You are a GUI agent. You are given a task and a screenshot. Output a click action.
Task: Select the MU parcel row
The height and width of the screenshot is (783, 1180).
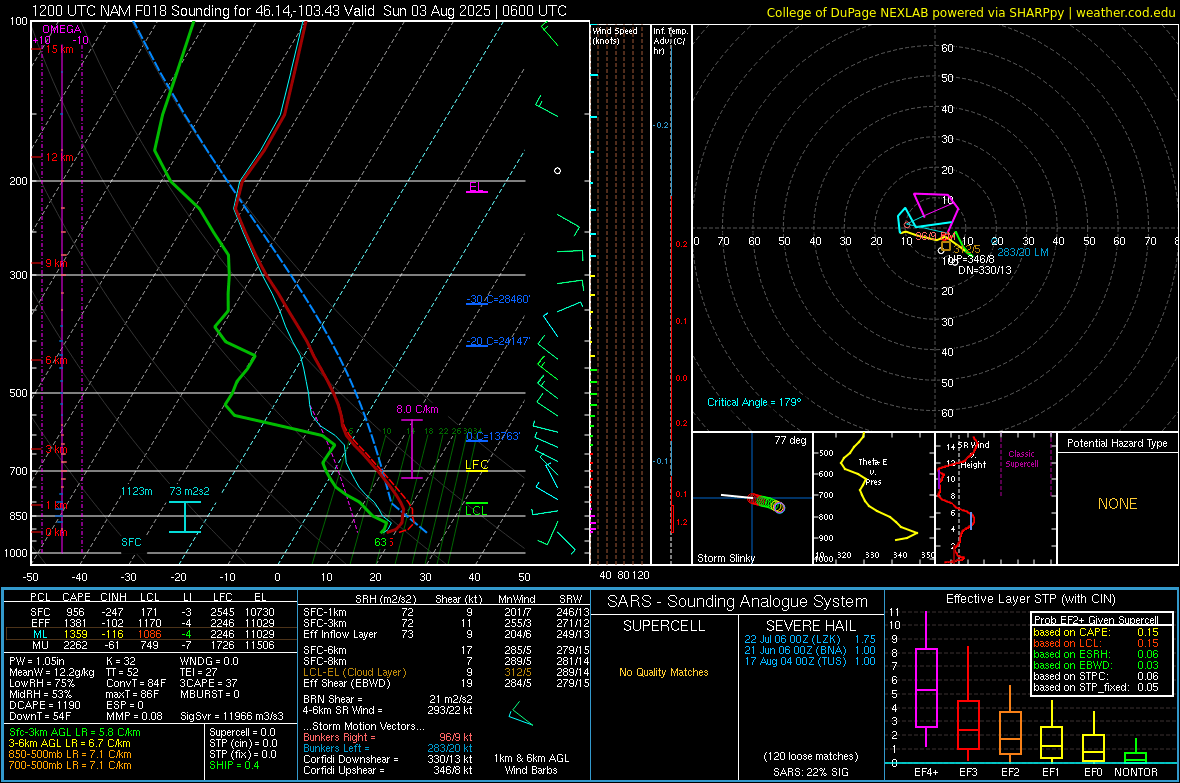point(151,644)
